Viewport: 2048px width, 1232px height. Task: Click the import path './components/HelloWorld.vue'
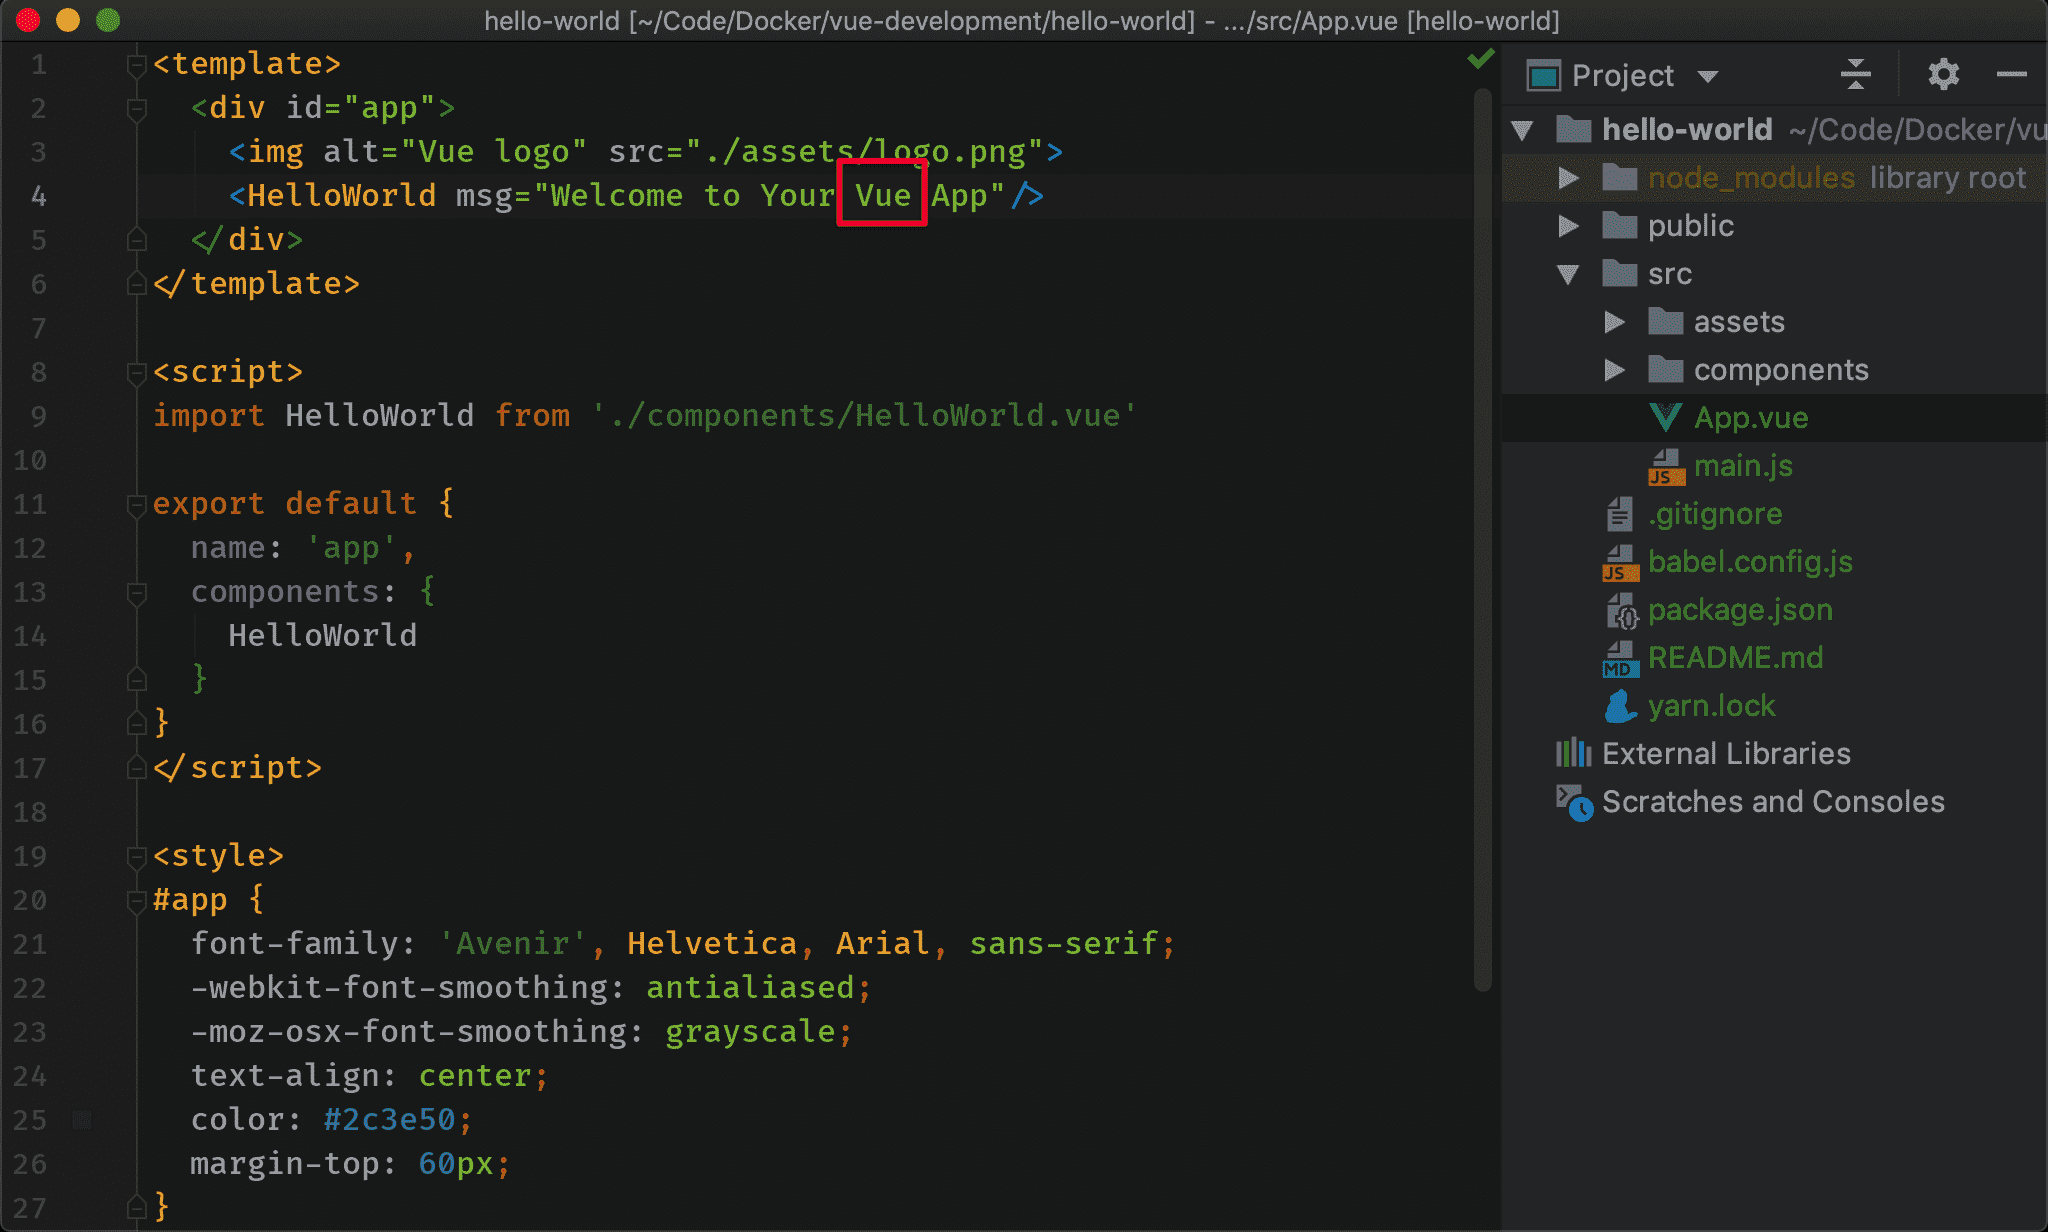click(x=864, y=416)
